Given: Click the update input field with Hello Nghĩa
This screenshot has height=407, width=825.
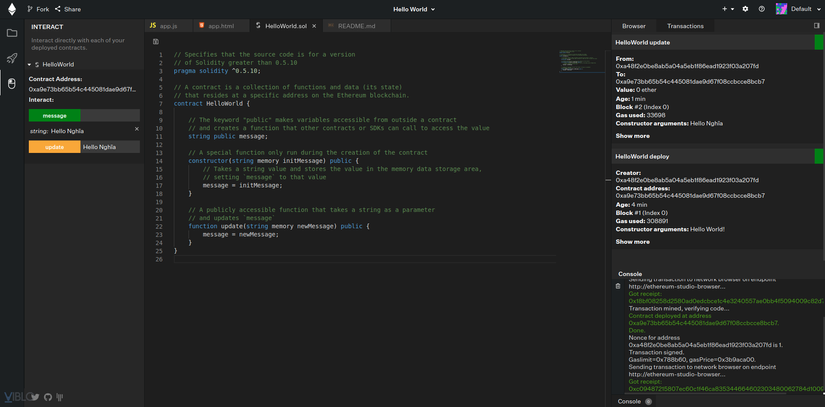Looking at the screenshot, I should click(x=110, y=147).
